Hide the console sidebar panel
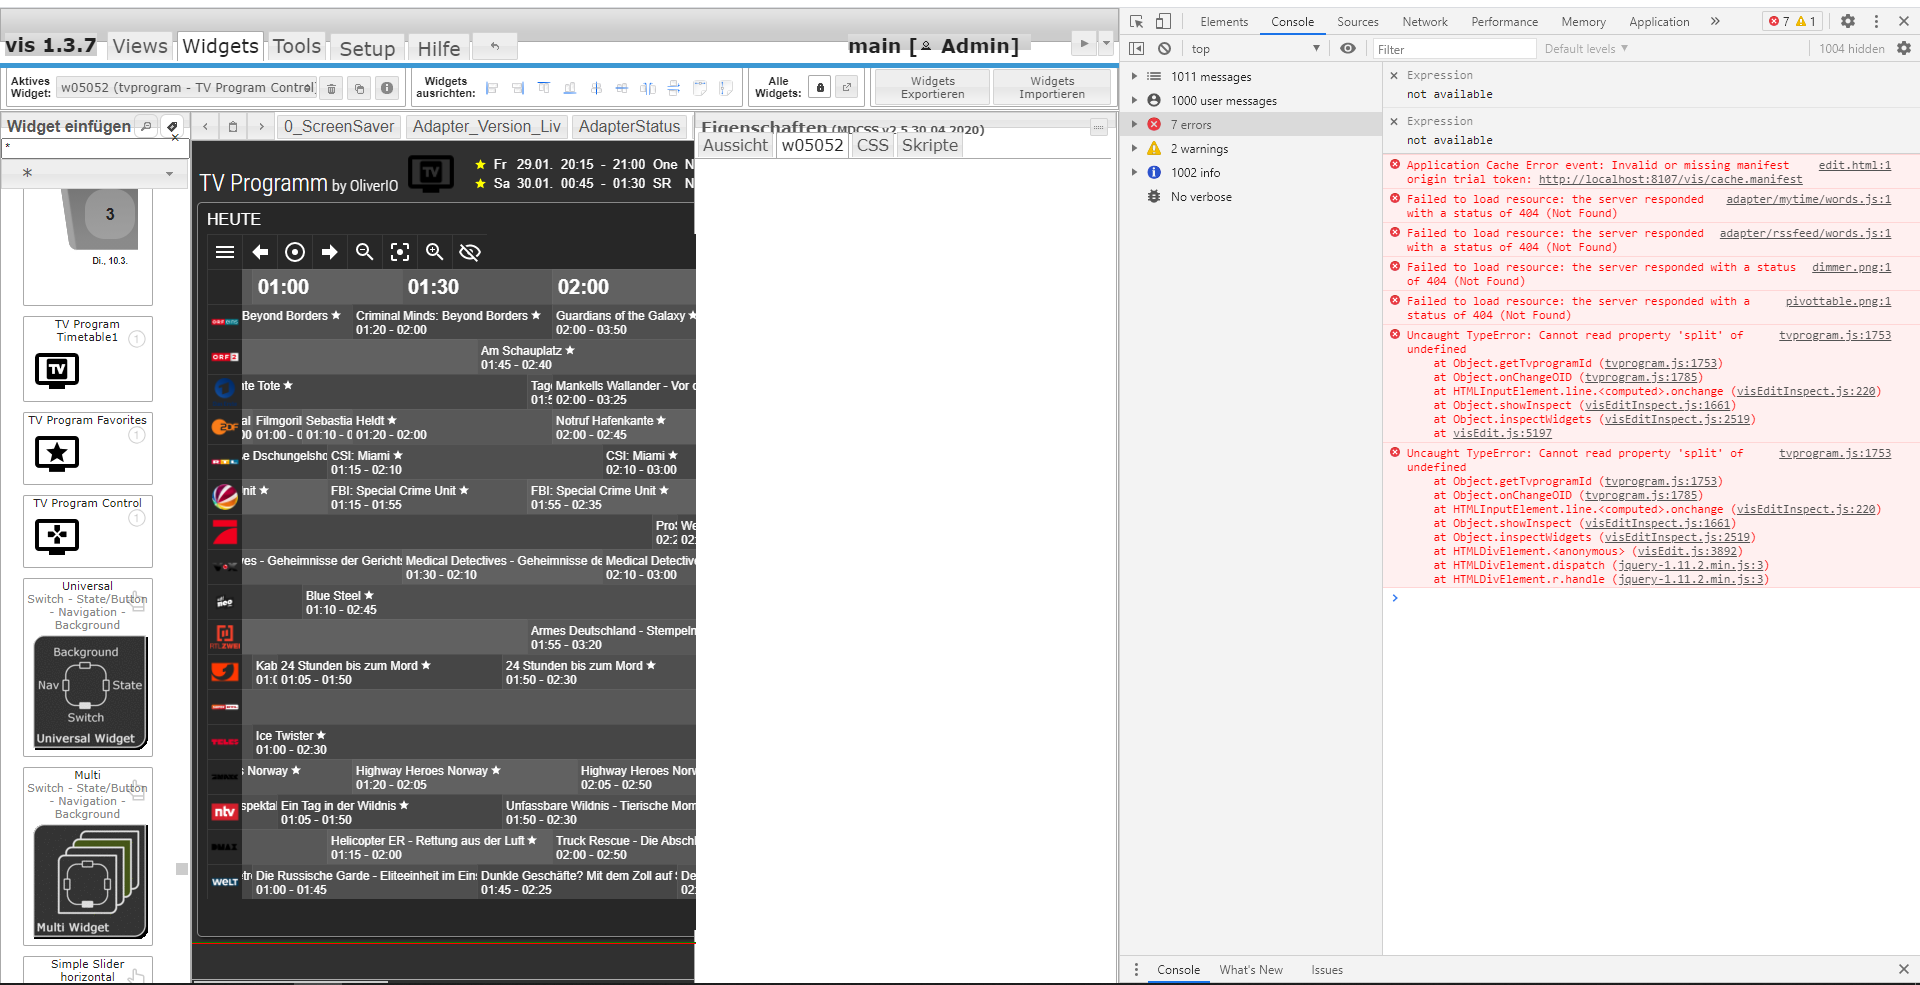 (1137, 48)
